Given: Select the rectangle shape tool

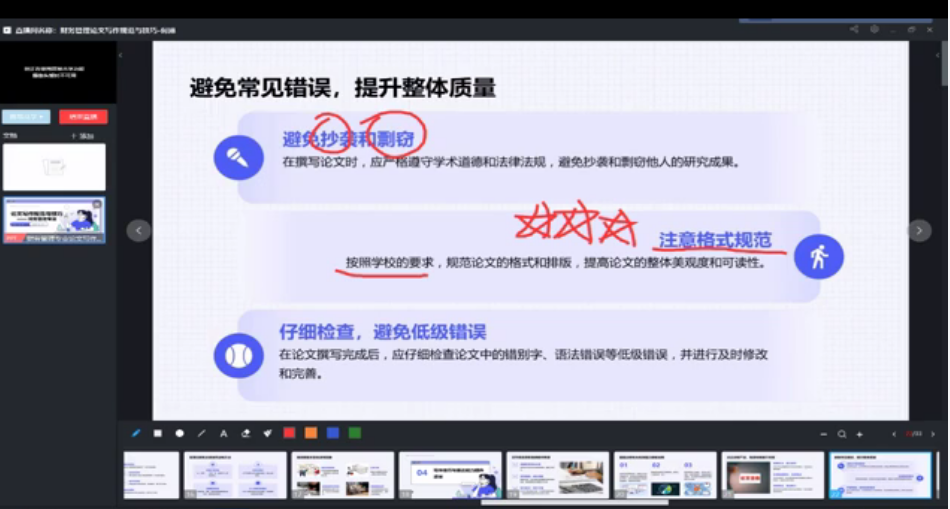Looking at the screenshot, I should pos(158,433).
